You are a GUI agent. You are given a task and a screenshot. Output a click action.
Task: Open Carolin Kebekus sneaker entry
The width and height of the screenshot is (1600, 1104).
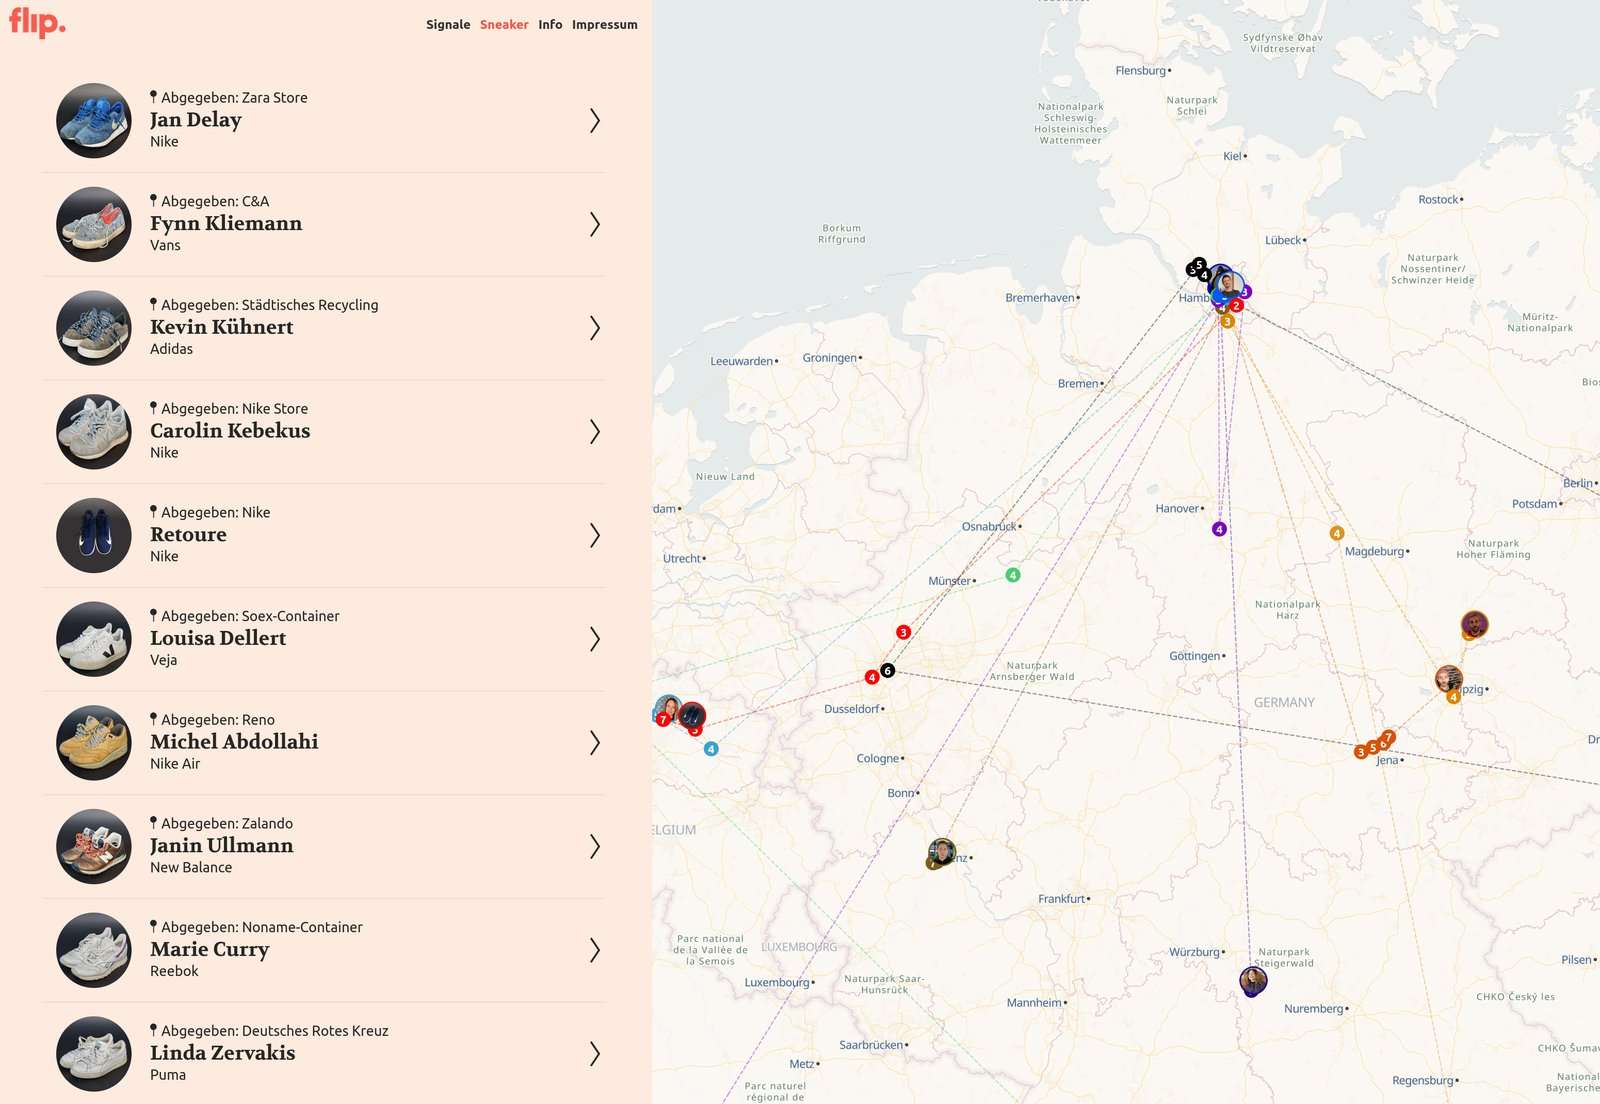click(x=324, y=432)
